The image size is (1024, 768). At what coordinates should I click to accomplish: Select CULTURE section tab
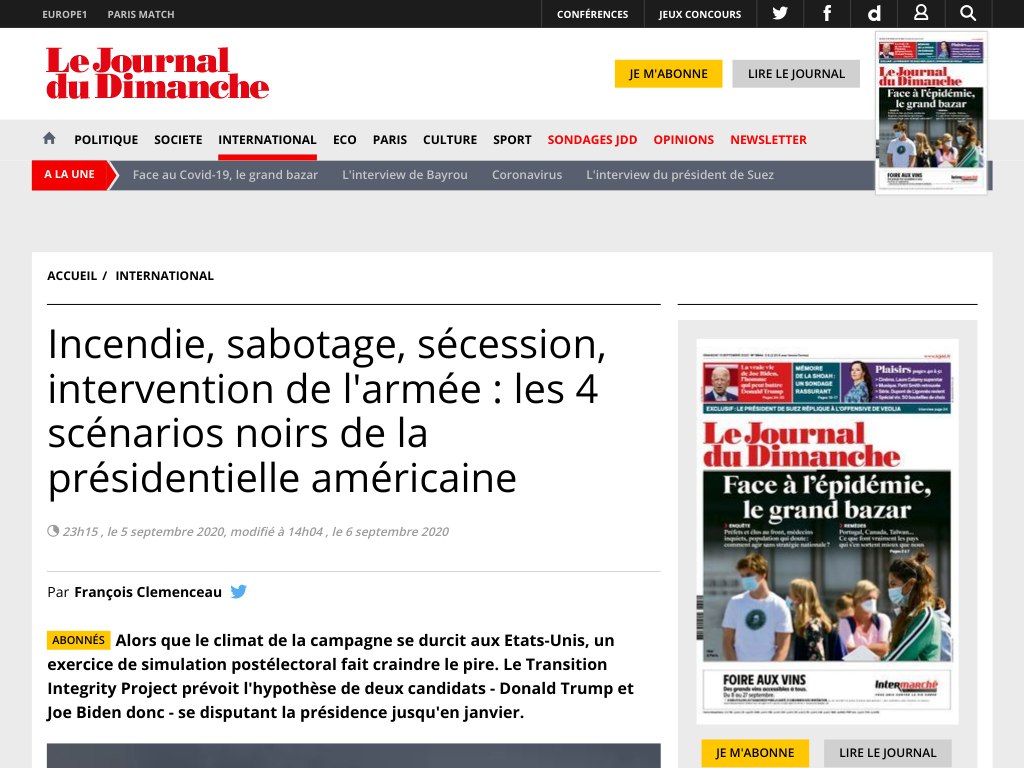point(450,140)
